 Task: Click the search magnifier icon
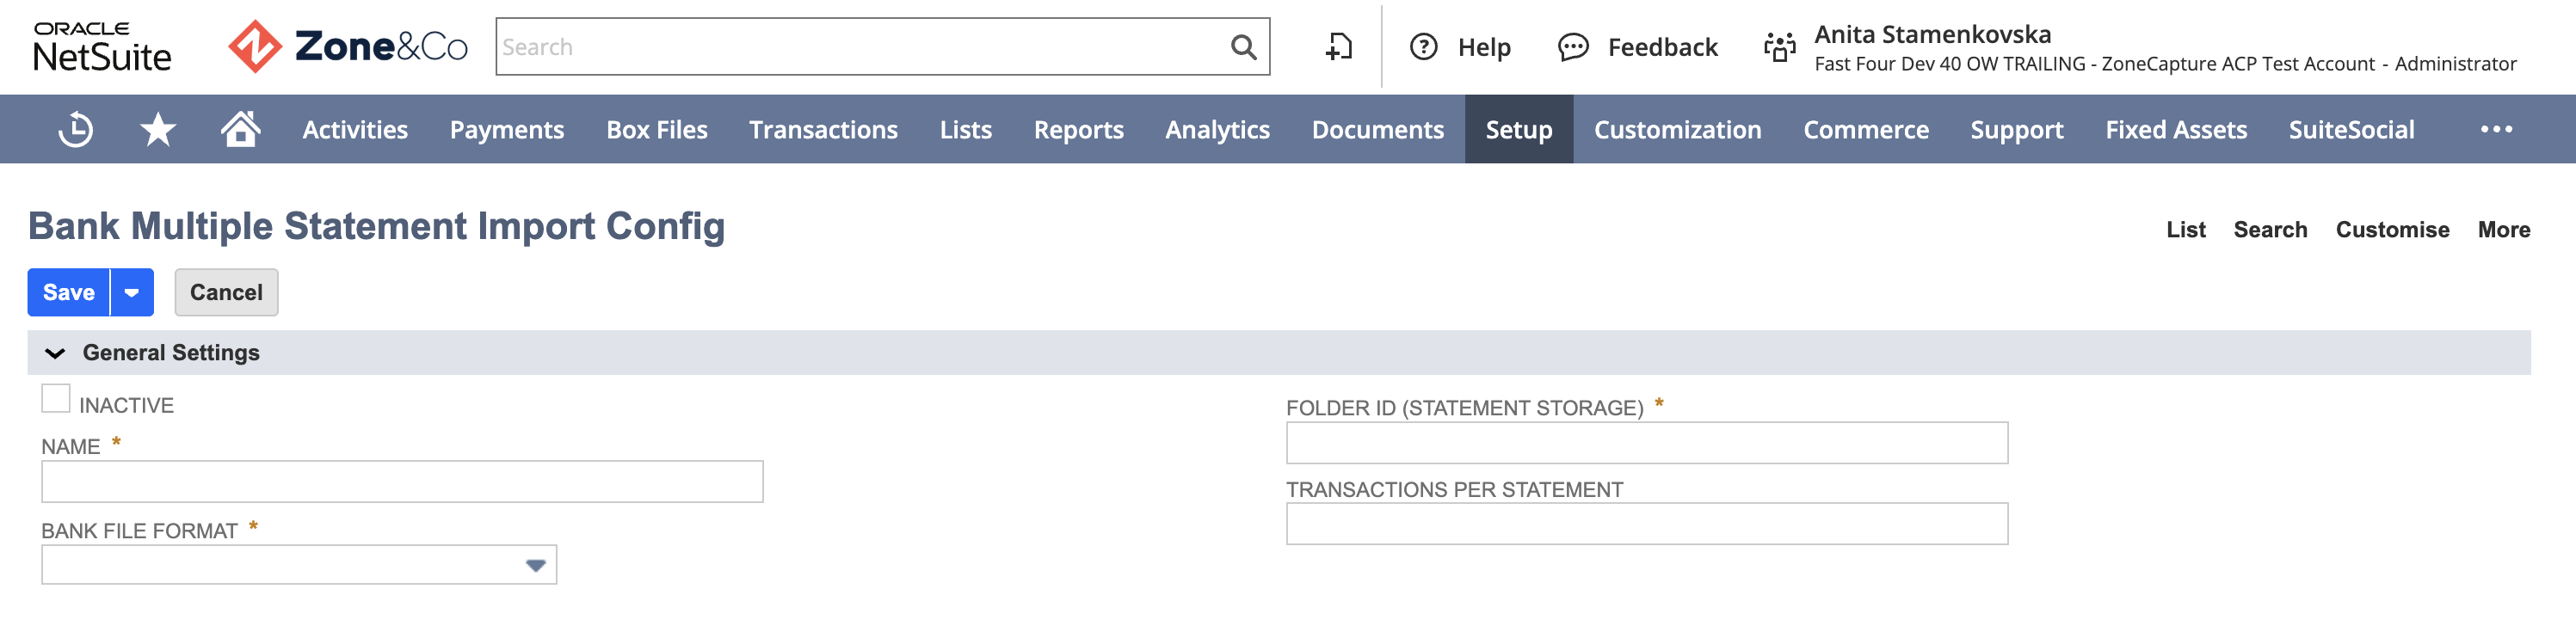click(1243, 47)
